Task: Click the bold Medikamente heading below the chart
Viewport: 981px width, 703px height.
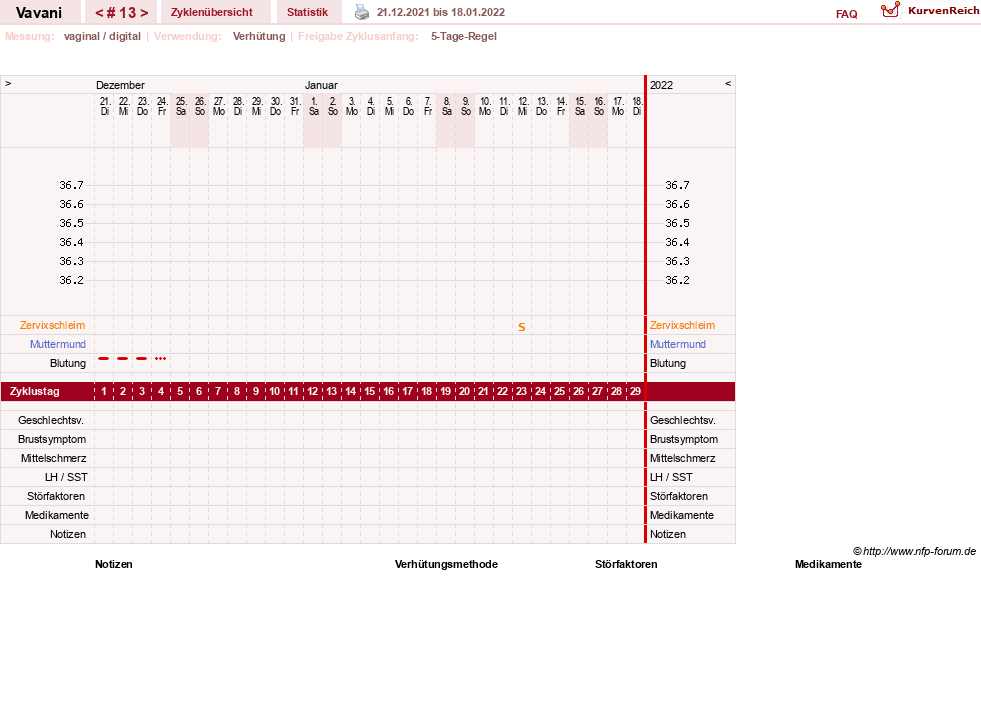Action: (x=828, y=564)
